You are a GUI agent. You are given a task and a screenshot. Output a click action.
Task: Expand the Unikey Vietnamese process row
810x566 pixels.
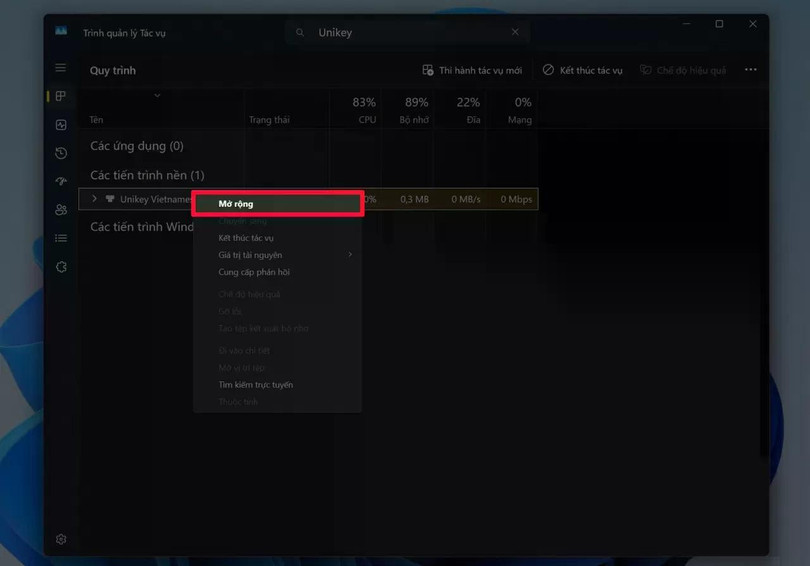94,199
